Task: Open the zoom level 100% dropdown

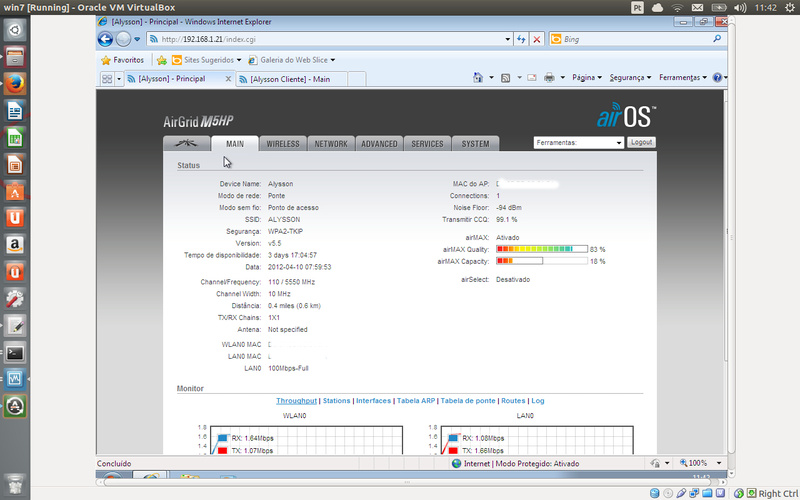Action: coord(719,463)
